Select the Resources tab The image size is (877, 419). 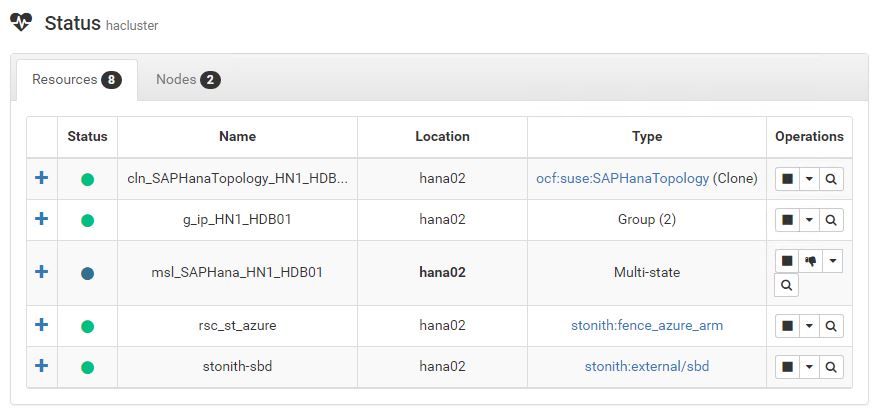[77, 80]
